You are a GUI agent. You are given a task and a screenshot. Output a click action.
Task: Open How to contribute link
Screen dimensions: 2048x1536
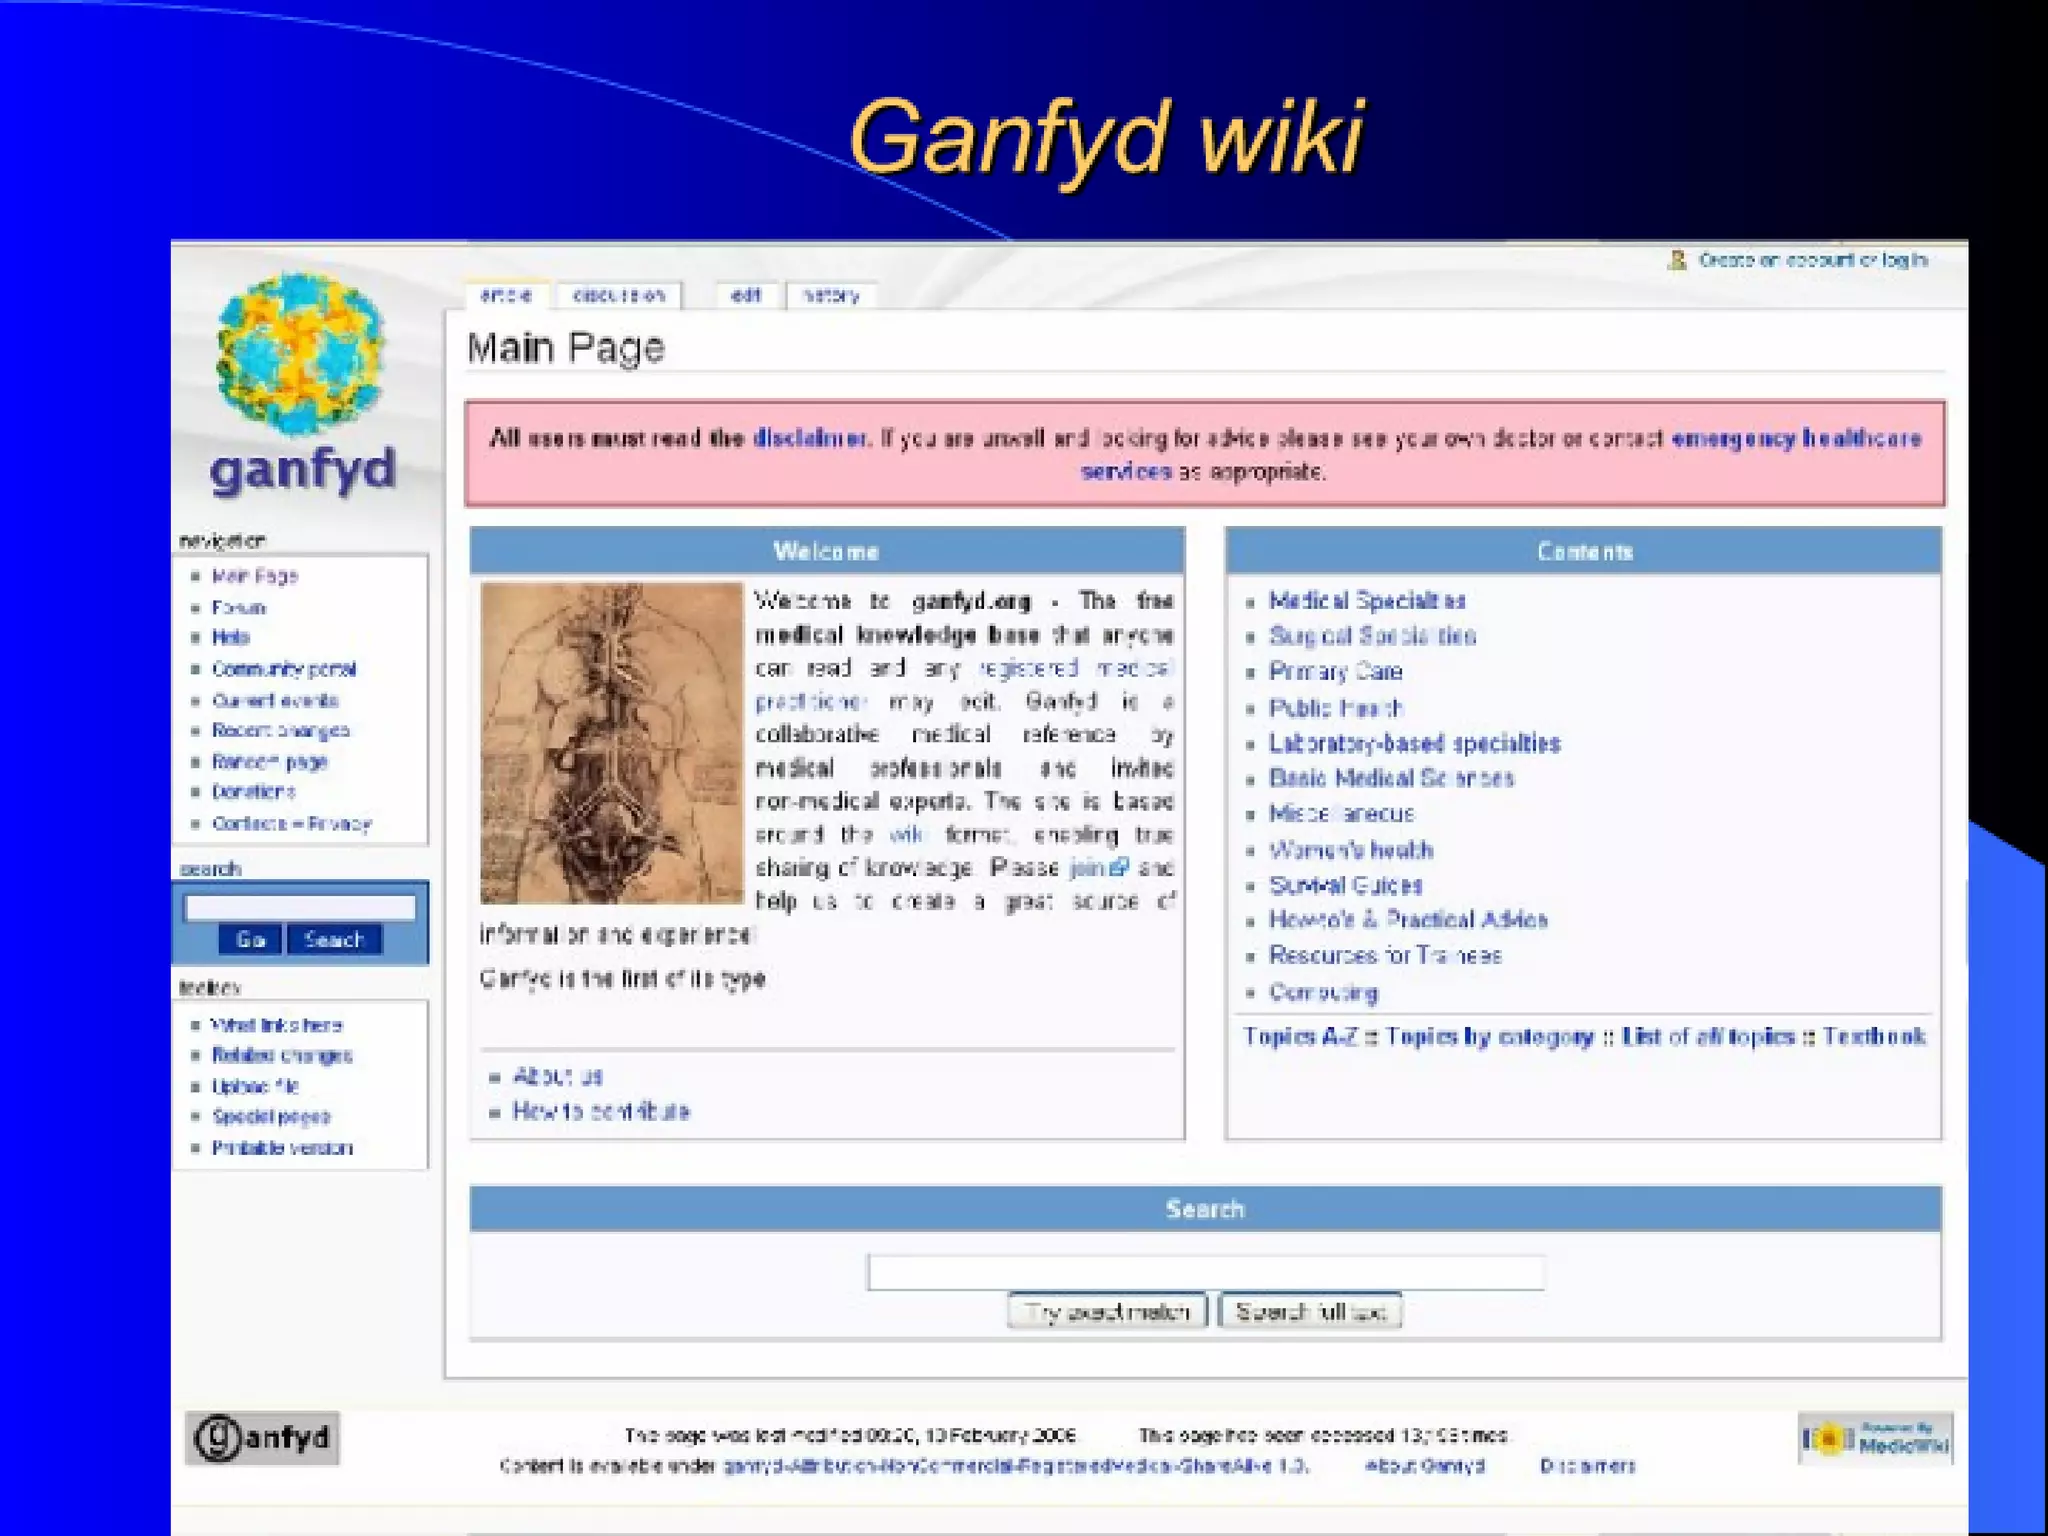(601, 1112)
